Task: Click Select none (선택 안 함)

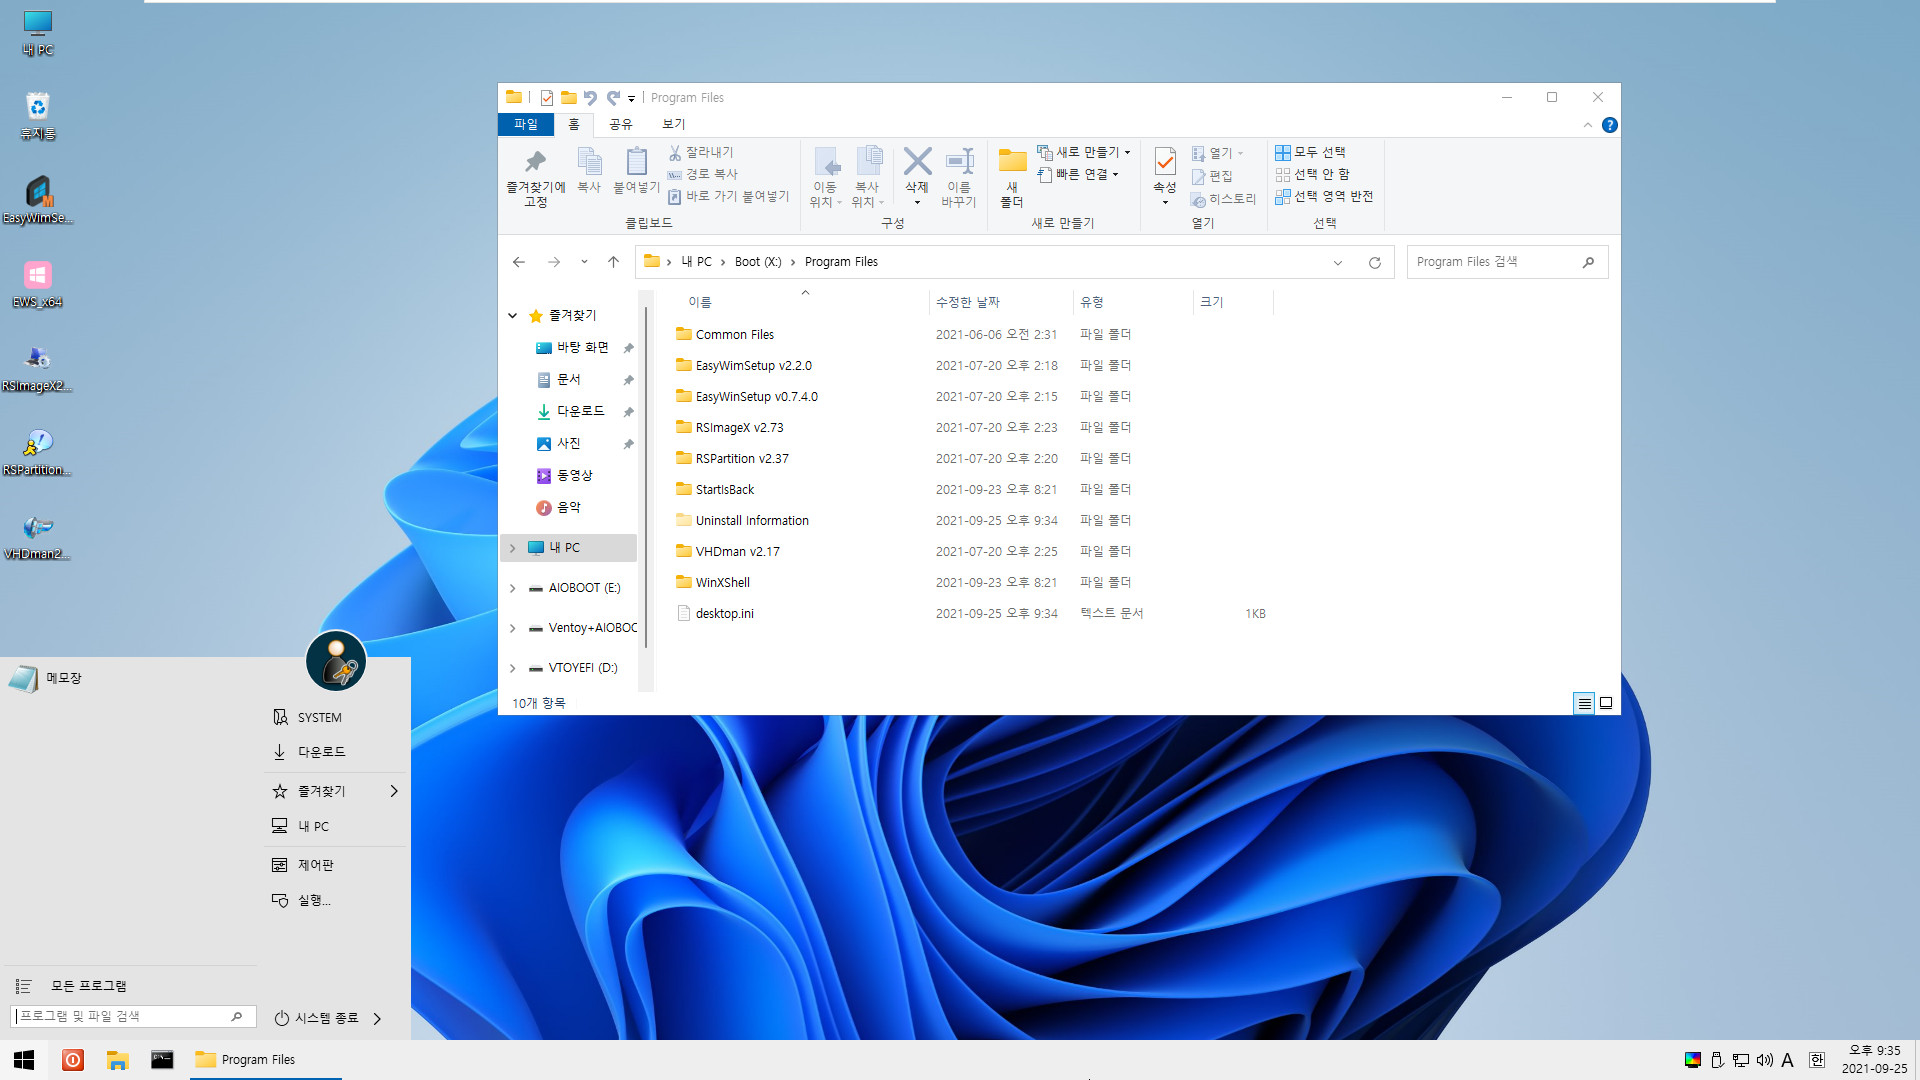Action: tap(1312, 174)
